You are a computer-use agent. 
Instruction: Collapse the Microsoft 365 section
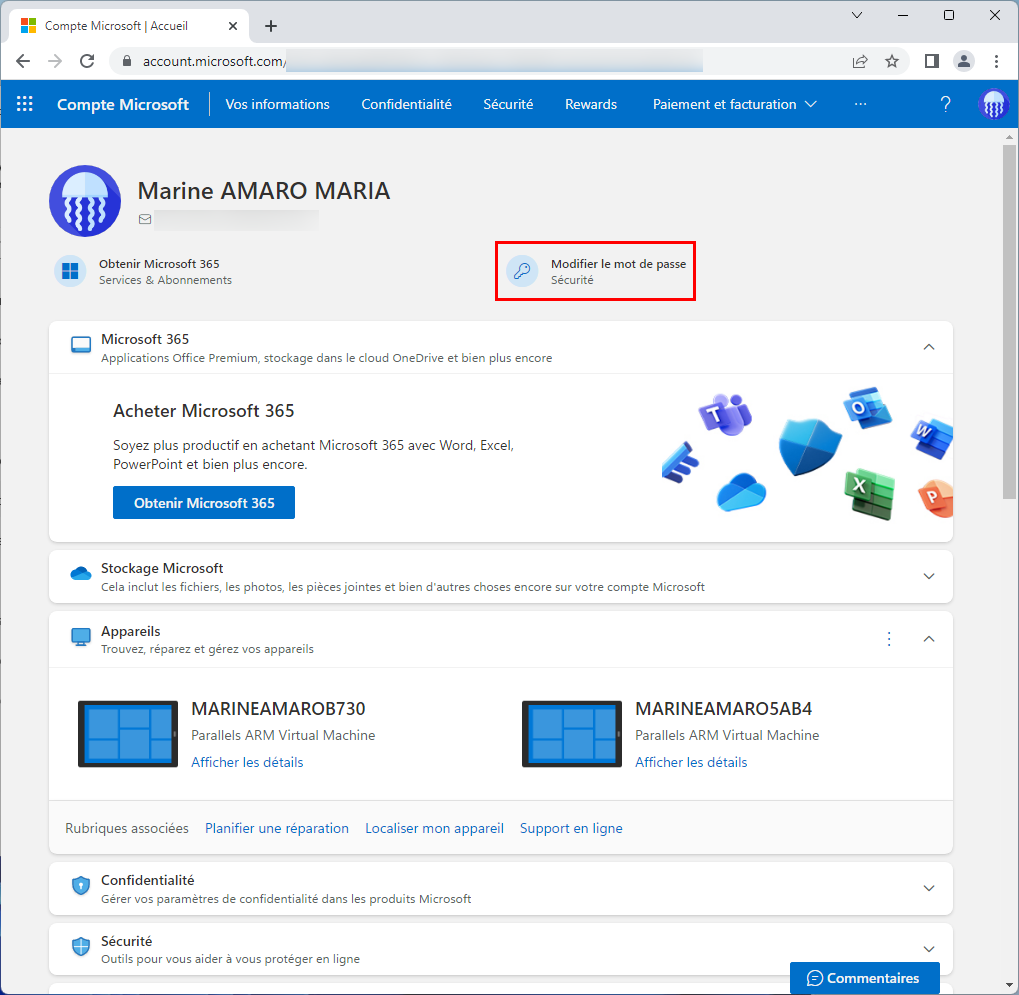click(x=929, y=347)
